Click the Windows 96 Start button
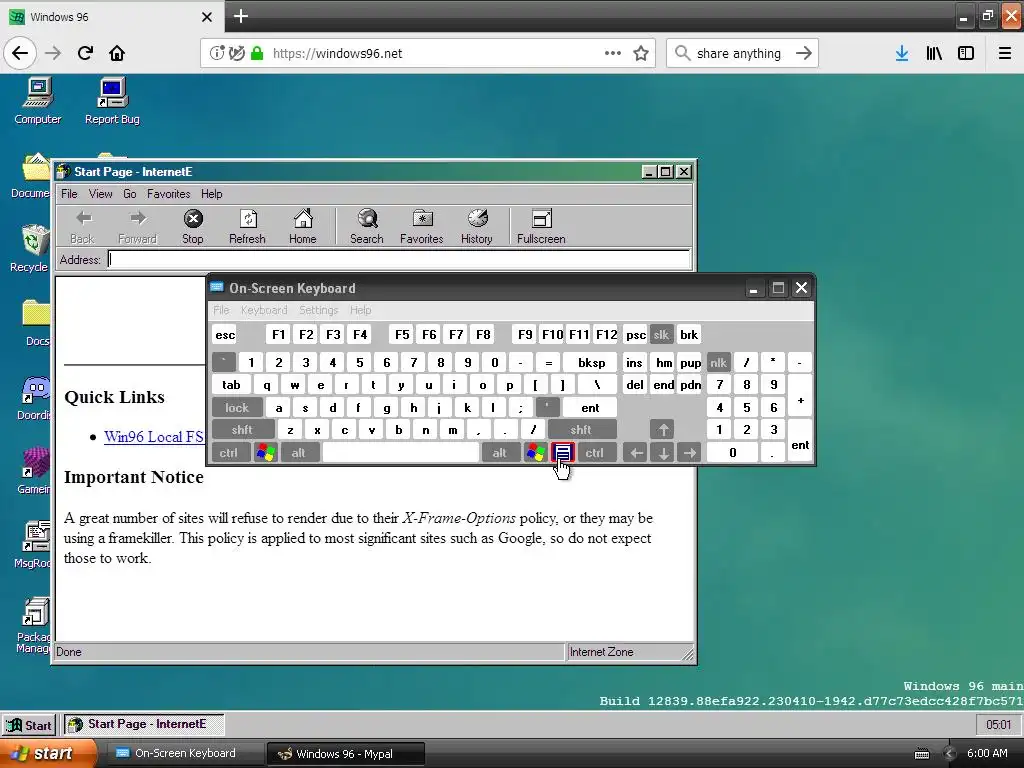 point(29,725)
